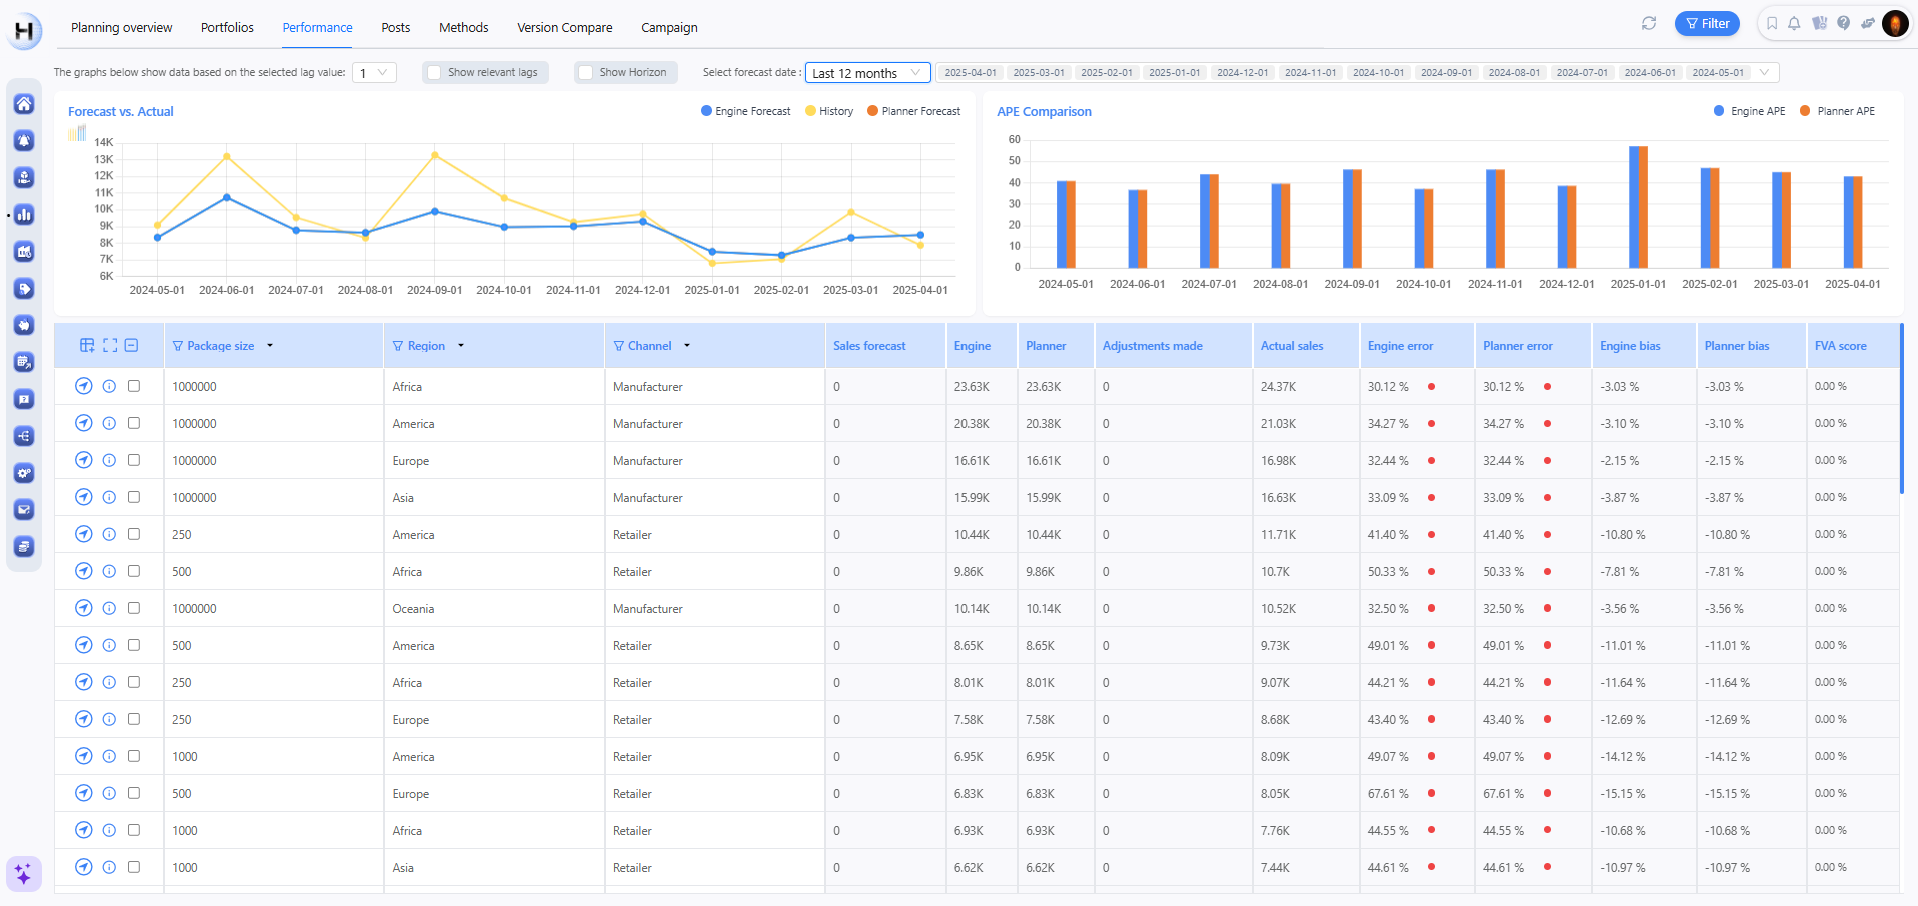Screen dimensions: 1918x906
Task: Open the notifications bell in top bar
Action: pyautogui.click(x=1795, y=23)
